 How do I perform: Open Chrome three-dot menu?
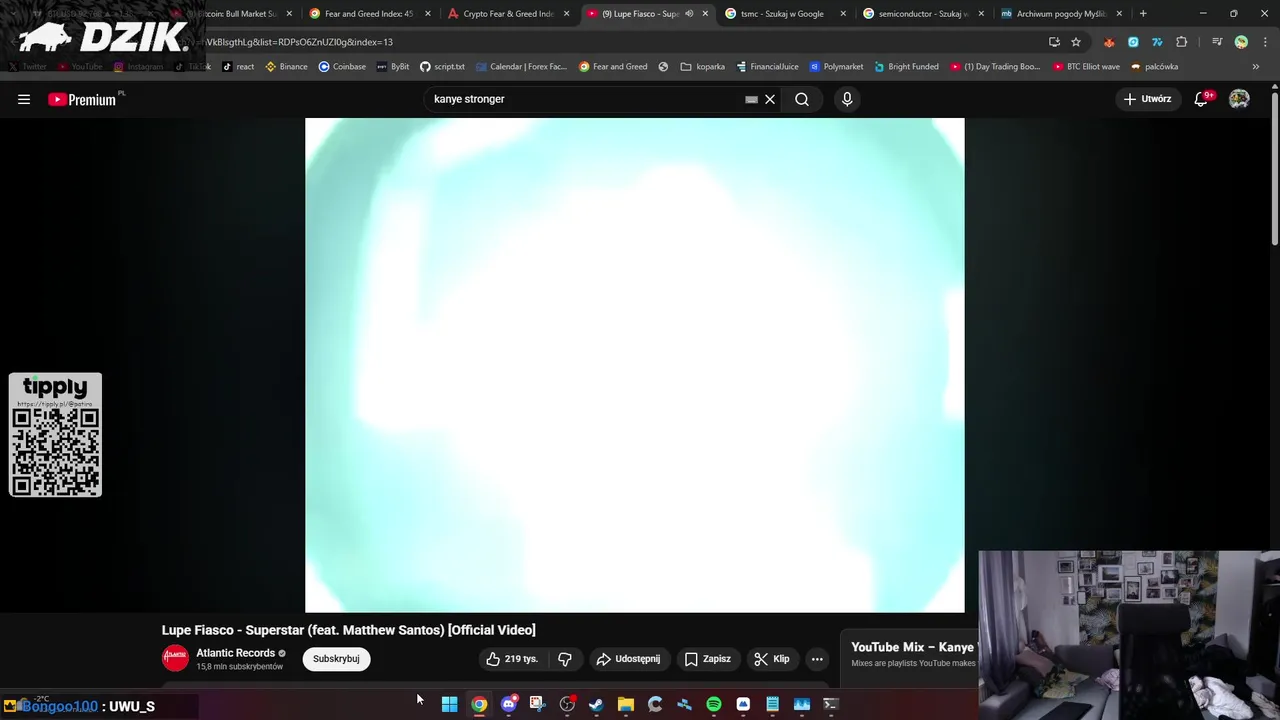pos(1265,42)
